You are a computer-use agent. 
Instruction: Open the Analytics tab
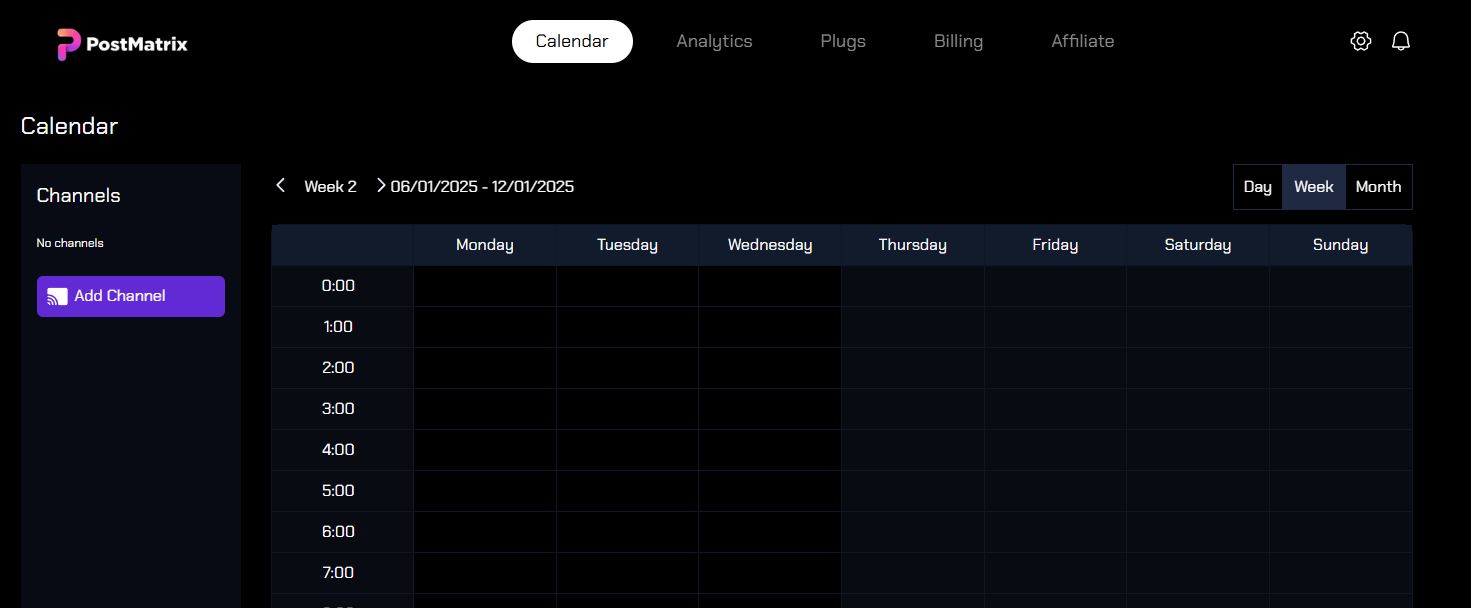coord(714,42)
